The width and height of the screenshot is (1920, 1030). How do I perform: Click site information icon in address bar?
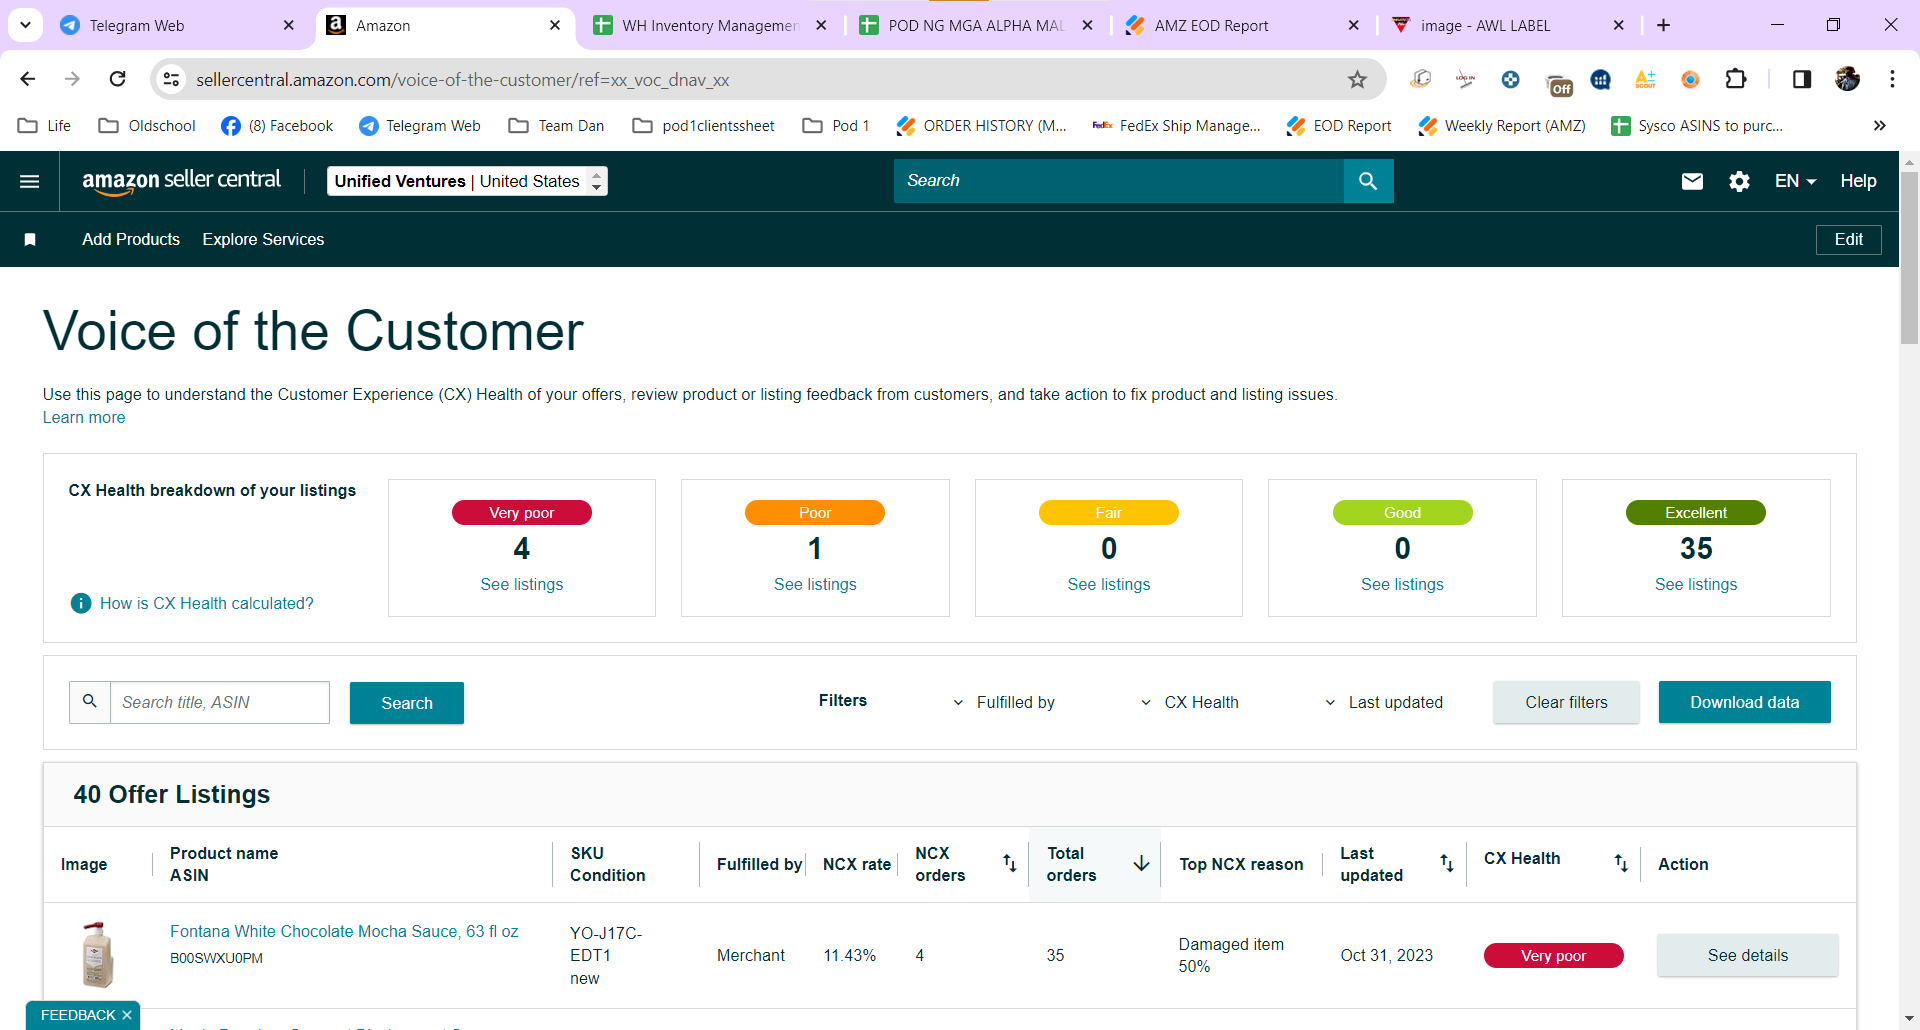click(x=172, y=79)
